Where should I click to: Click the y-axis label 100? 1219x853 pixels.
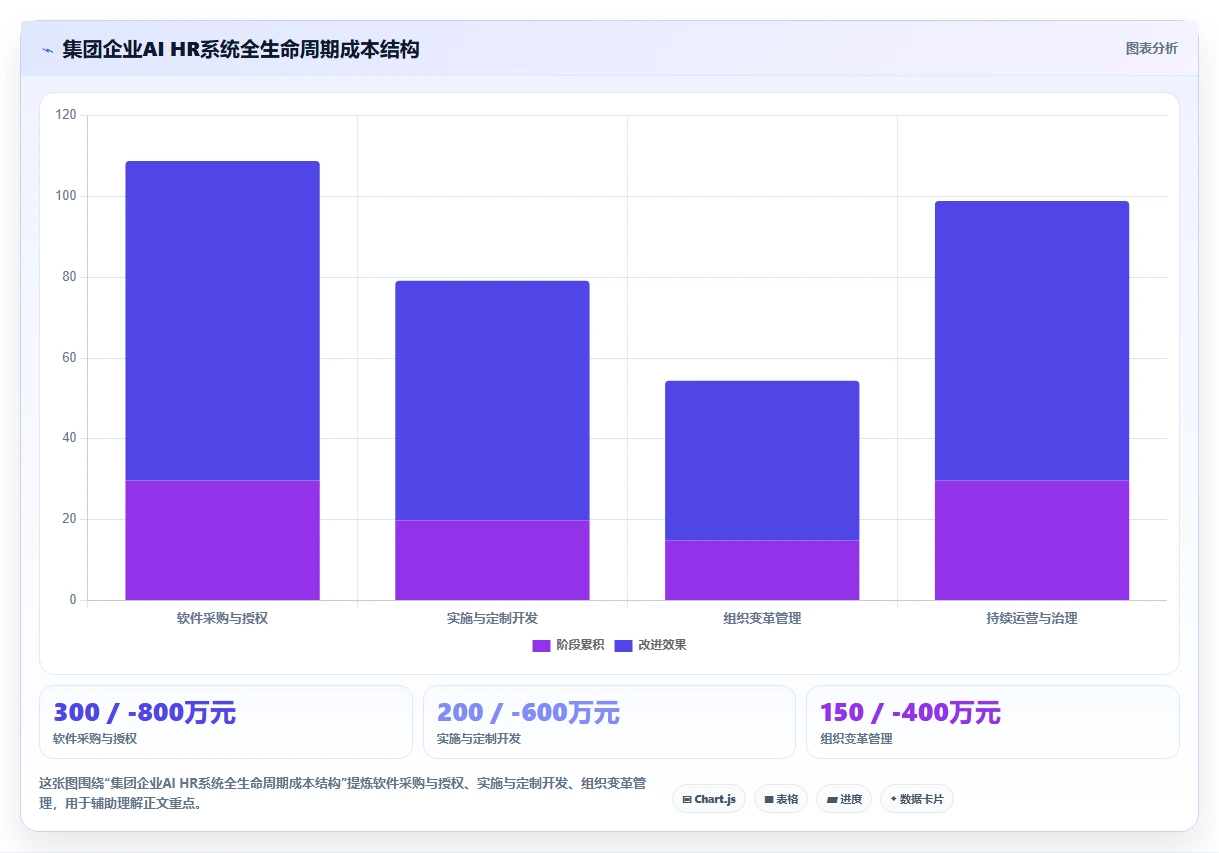coord(66,196)
